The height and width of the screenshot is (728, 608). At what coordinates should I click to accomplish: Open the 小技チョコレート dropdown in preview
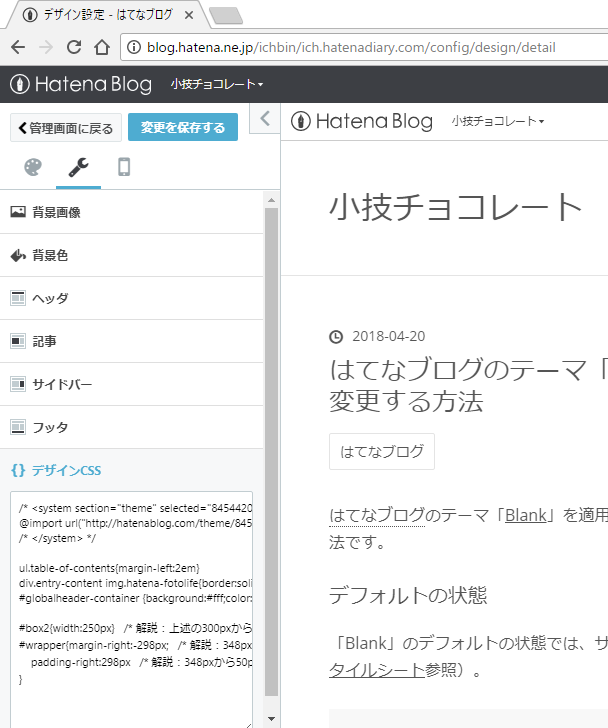click(x=498, y=122)
